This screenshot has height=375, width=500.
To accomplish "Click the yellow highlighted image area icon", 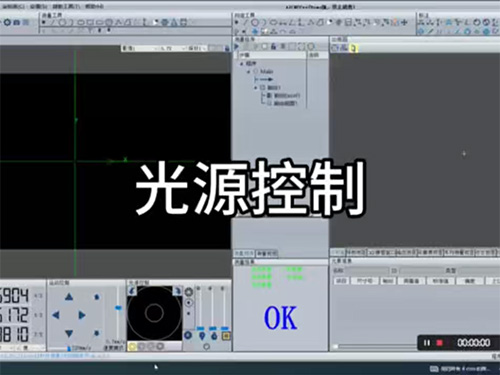I will (353, 48).
